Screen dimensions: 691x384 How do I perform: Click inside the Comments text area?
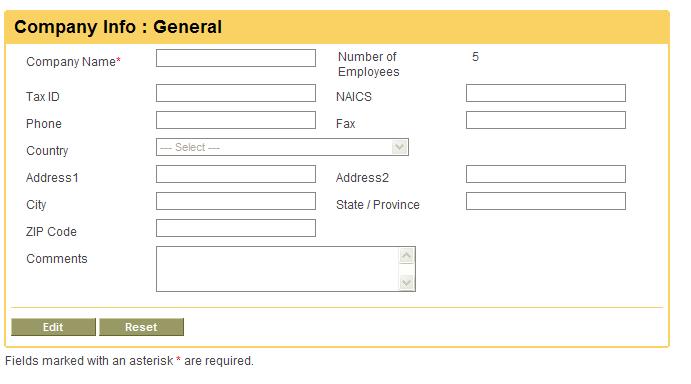tap(278, 269)
